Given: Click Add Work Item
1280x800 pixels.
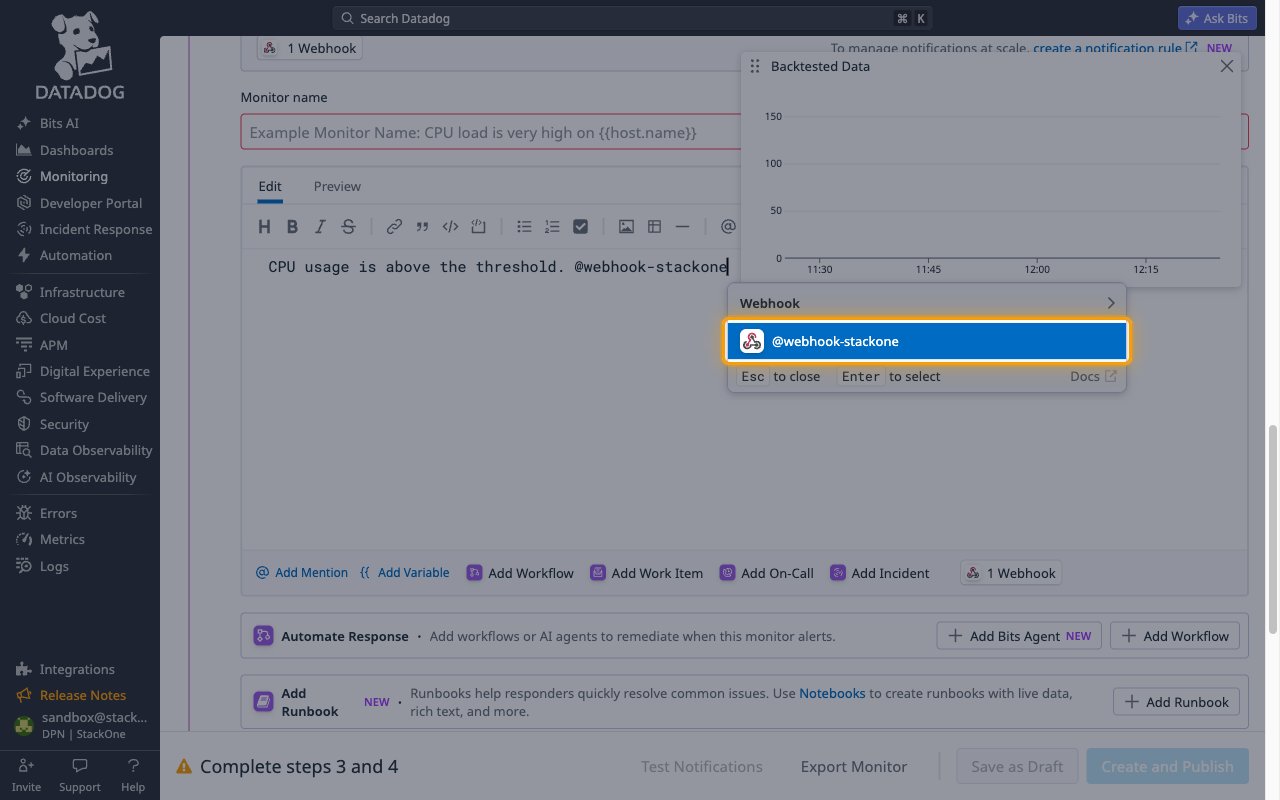Looking at the screenshot, I should click(x=646, y=573).
